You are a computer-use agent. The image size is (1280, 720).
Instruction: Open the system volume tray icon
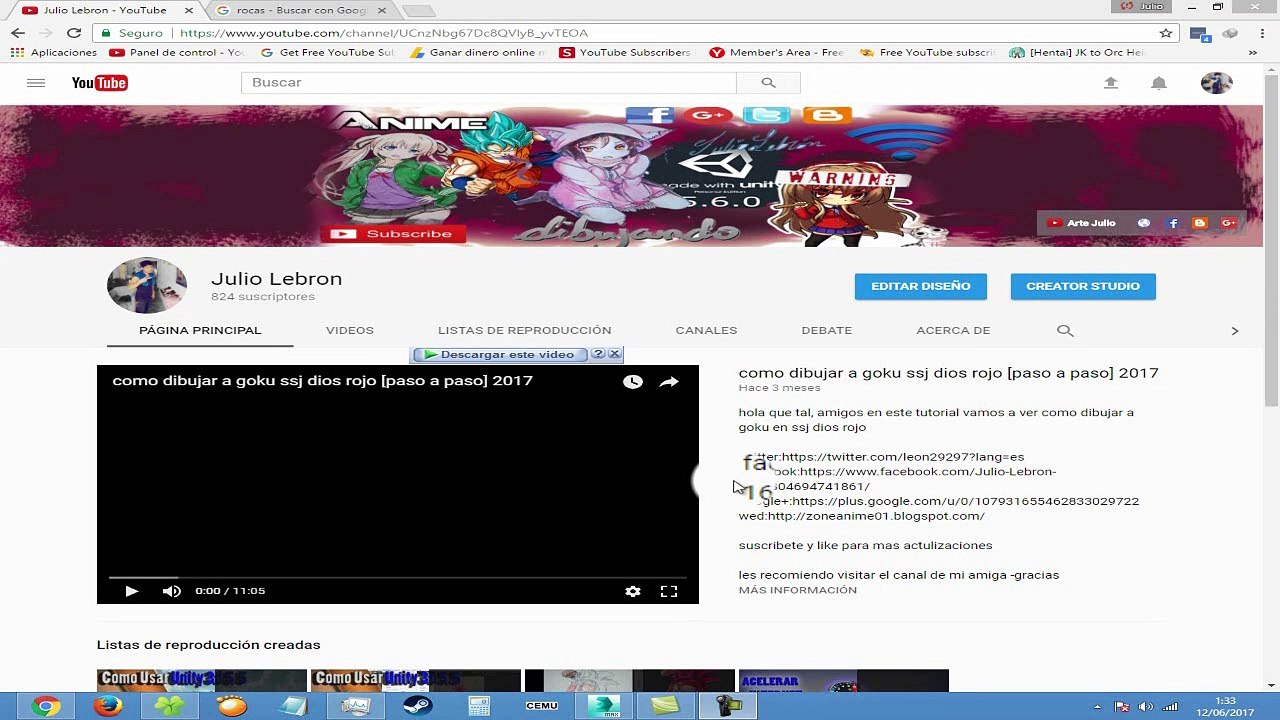click(1145, 707)
